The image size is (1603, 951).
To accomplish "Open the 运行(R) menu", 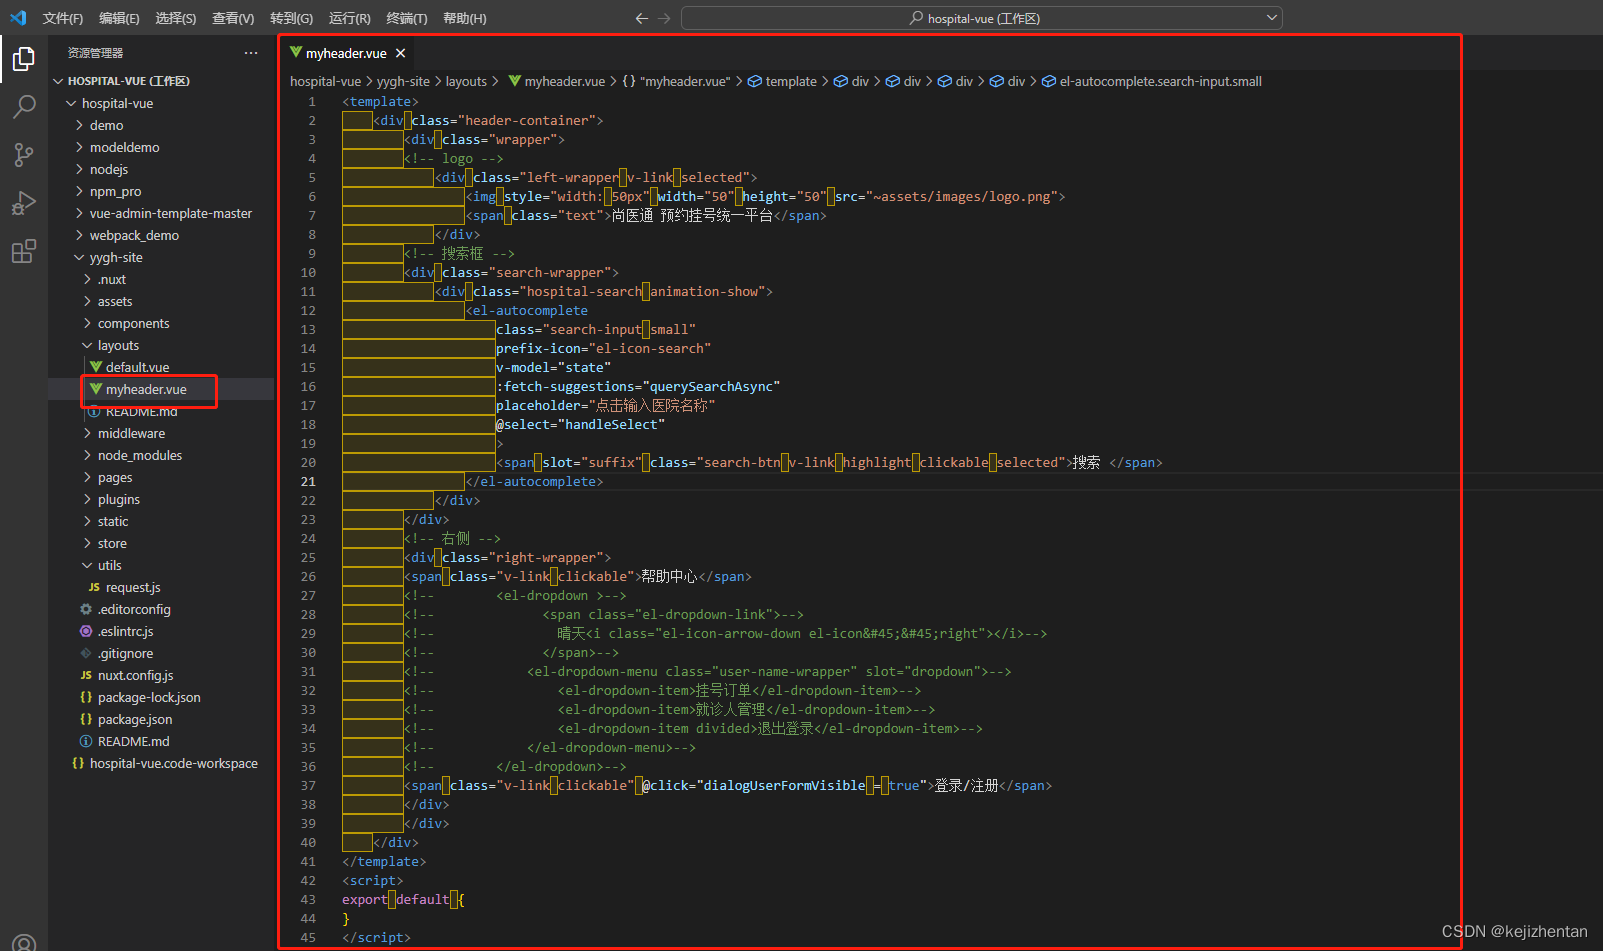I will (349, 18).
